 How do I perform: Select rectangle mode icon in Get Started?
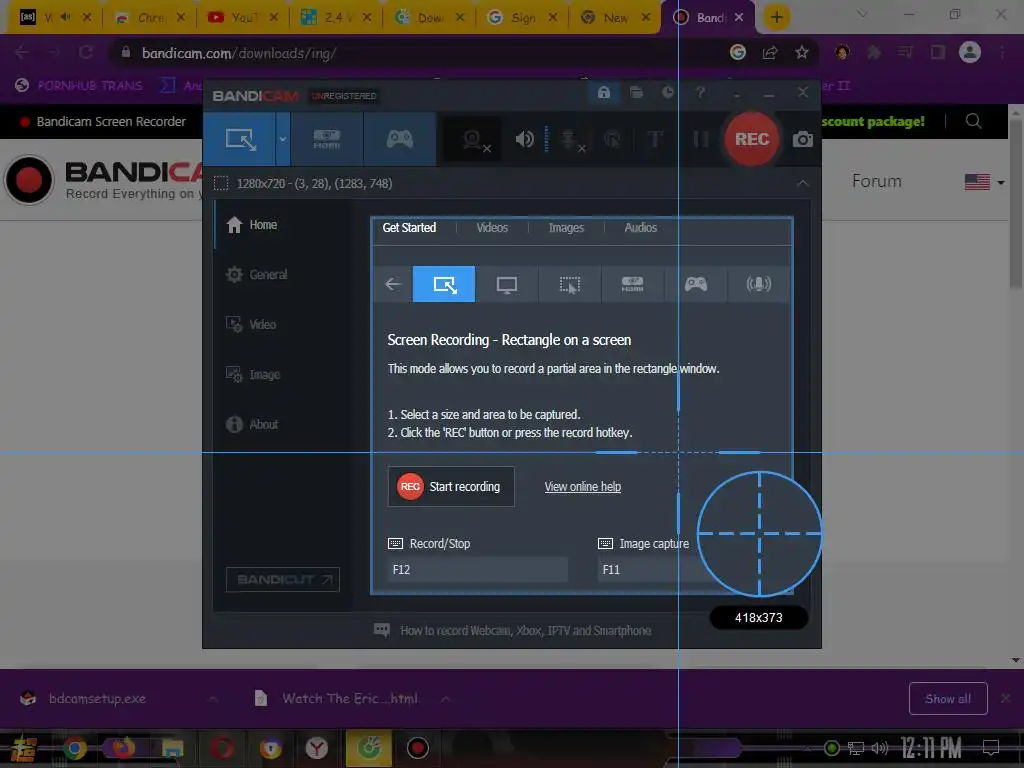(444, 284)
